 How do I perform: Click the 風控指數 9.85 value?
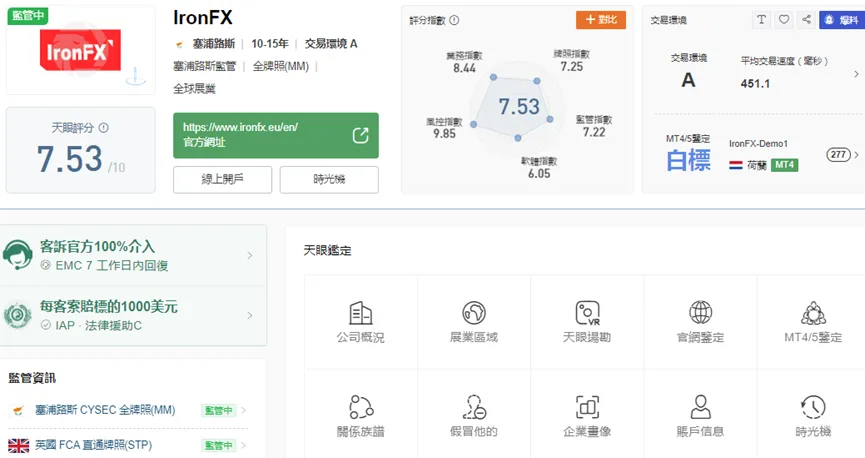click(x=444, y=134)
